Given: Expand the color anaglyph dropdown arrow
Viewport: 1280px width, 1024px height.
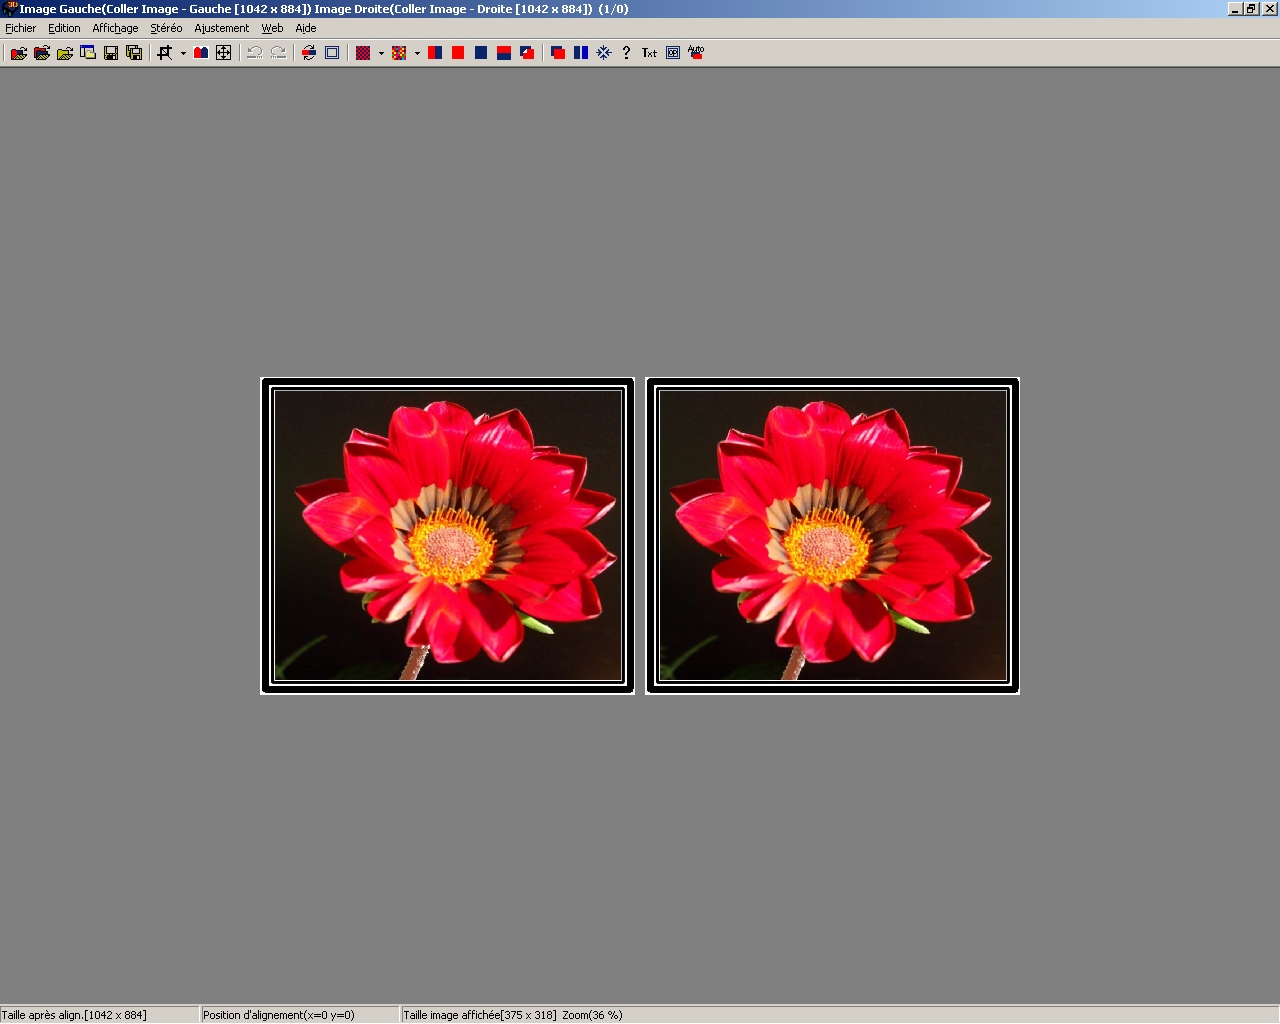Looking at the screenshot, I should click(x=417, y=54).
